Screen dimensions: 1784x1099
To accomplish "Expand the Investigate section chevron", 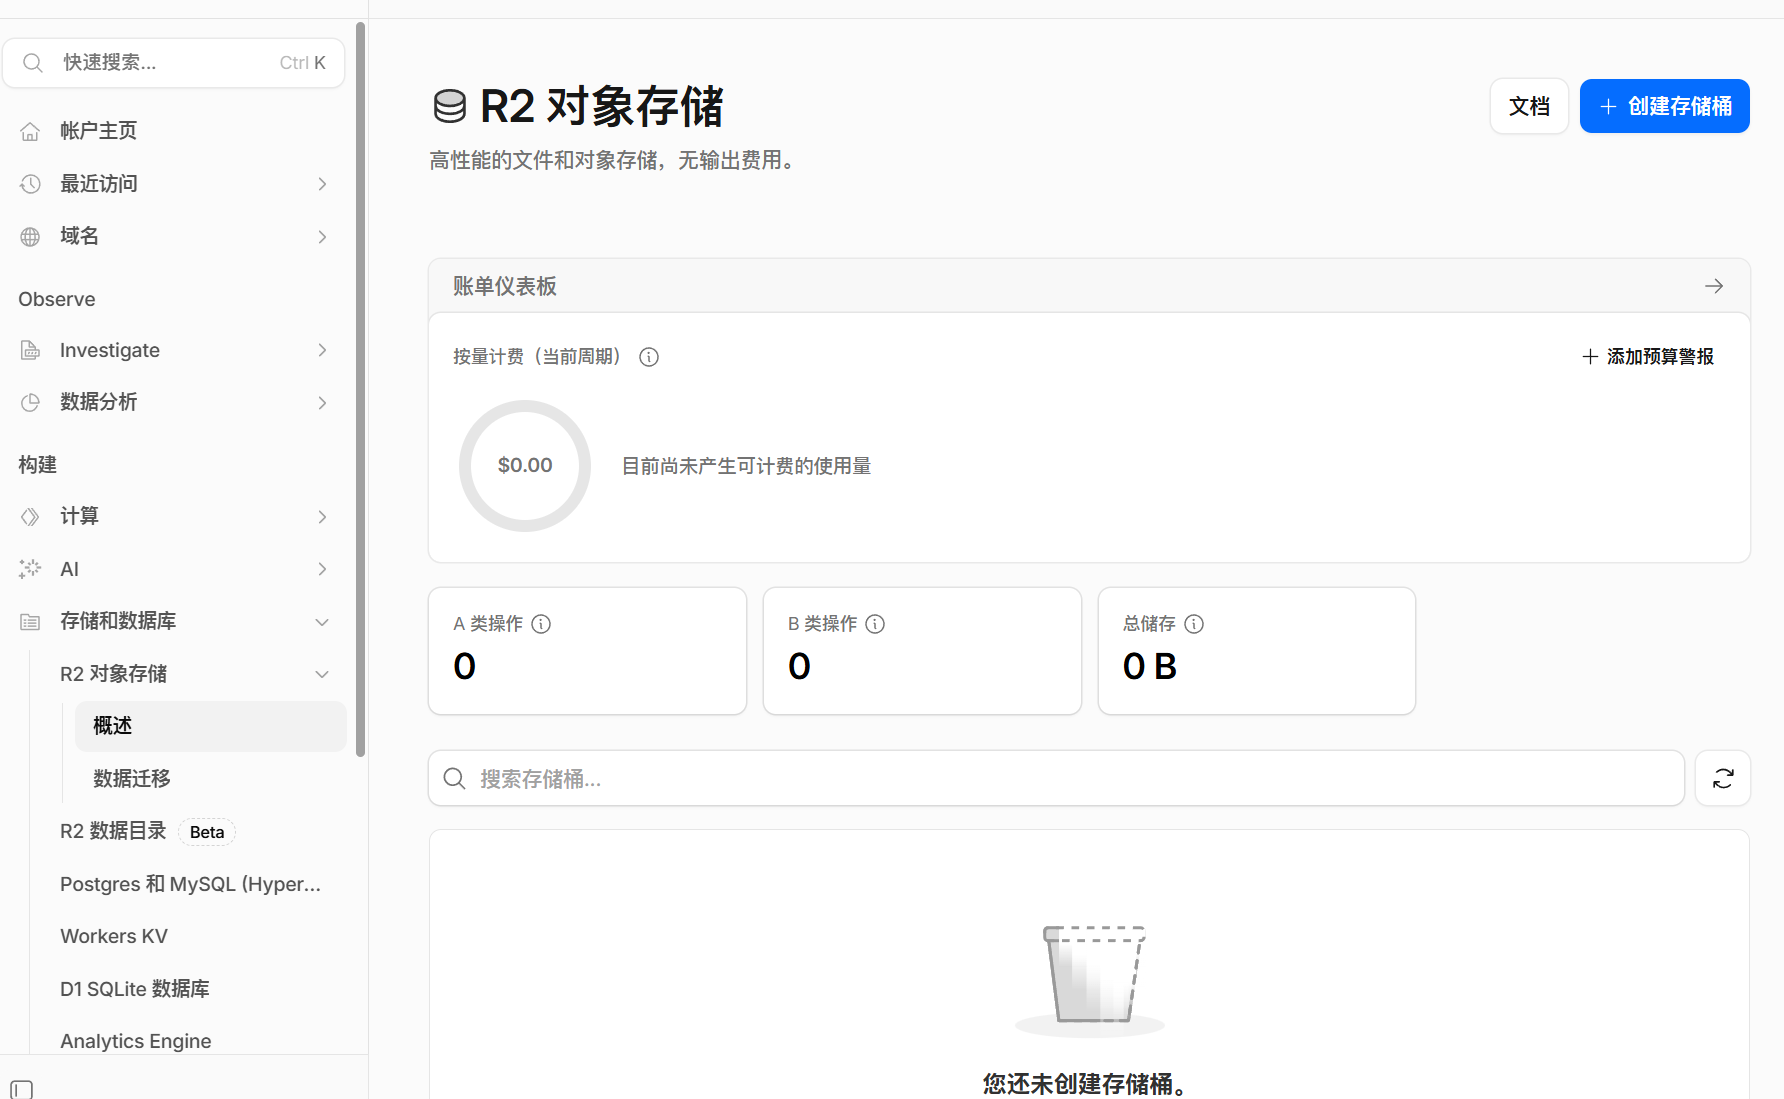I will pyautogui.click(x=322, y=350).
